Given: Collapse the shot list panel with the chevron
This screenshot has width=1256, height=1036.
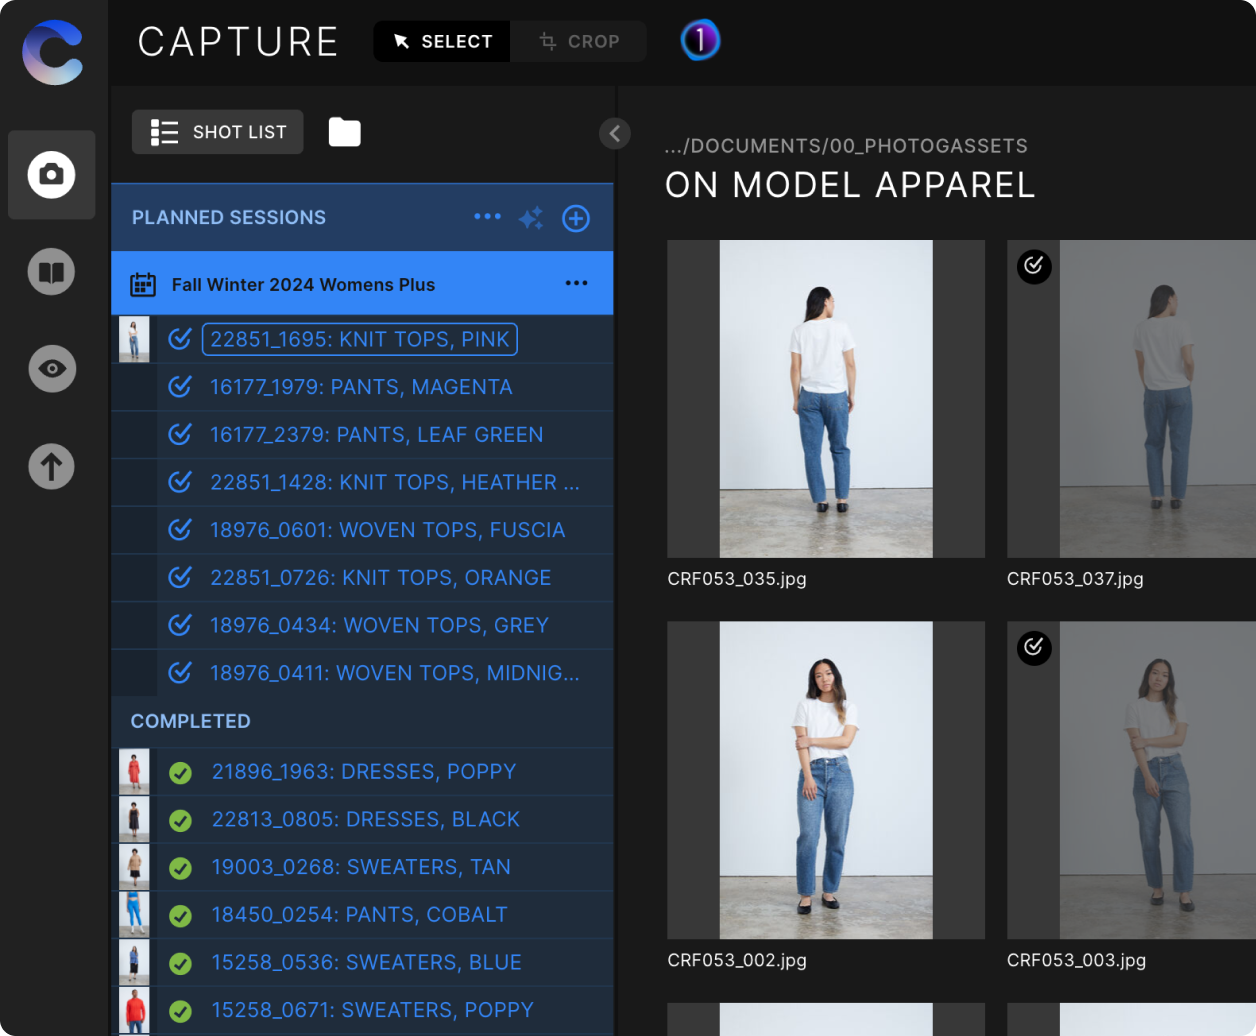Looking at the screenshot, I should pyautogui.click(x=614, y=133).
